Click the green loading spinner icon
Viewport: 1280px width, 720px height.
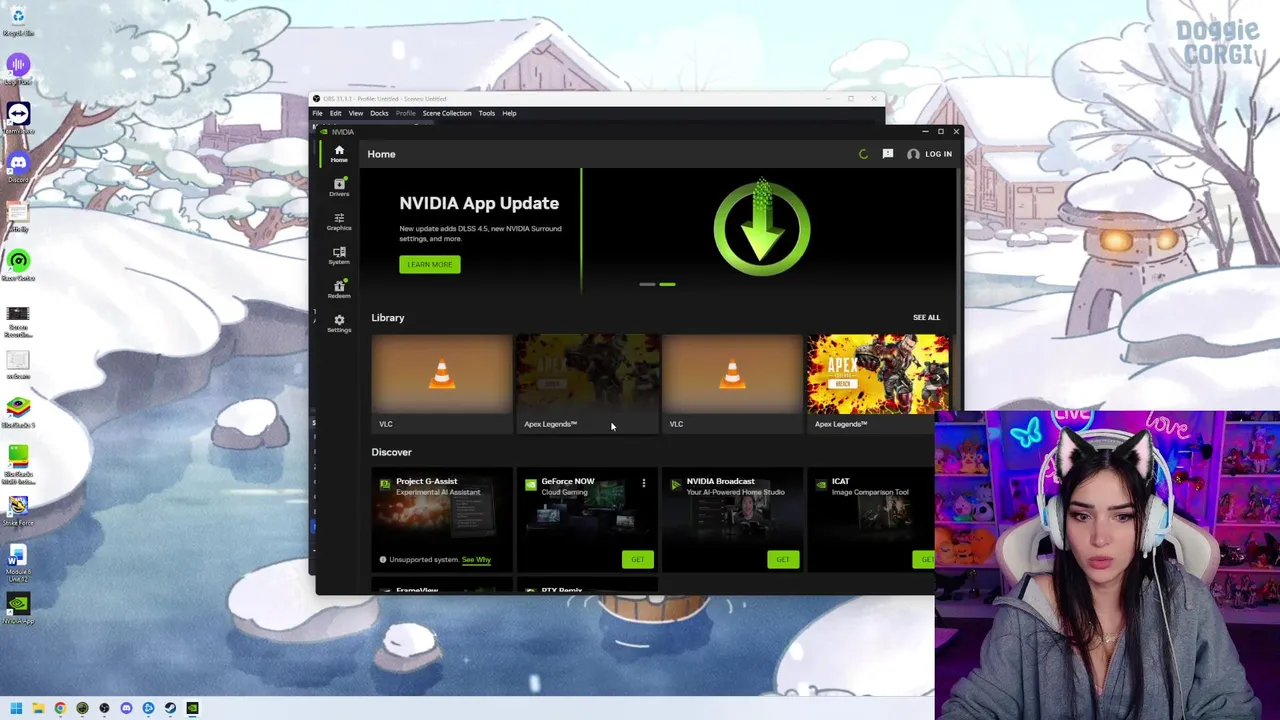click(x=864, y=154)
